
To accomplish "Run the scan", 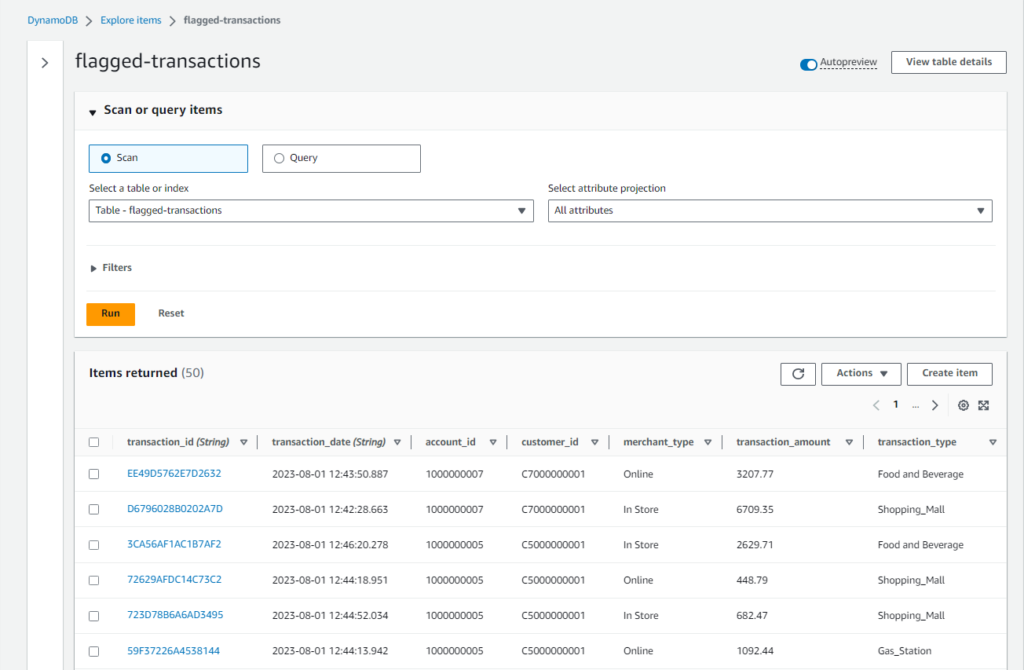I will (110, 313).
